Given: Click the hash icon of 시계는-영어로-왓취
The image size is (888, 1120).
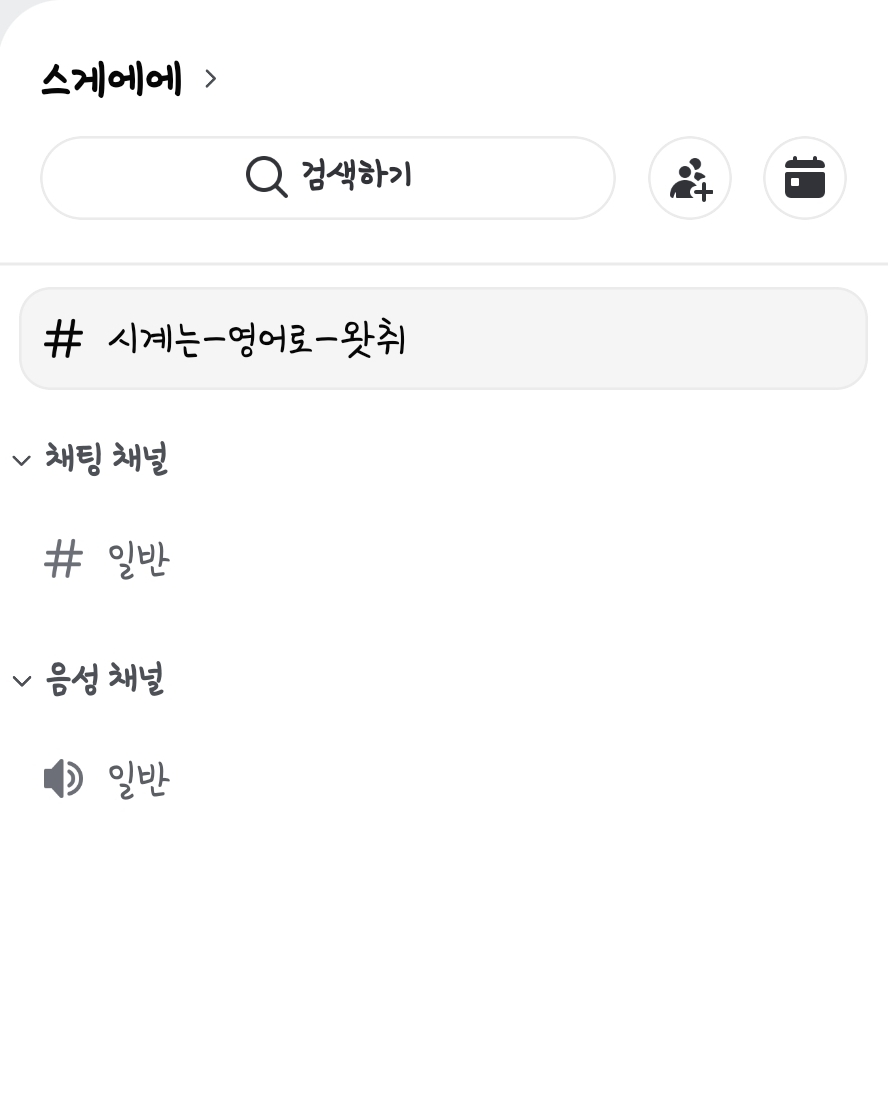Looking at the screenshot, I should (x=64, y=339).
